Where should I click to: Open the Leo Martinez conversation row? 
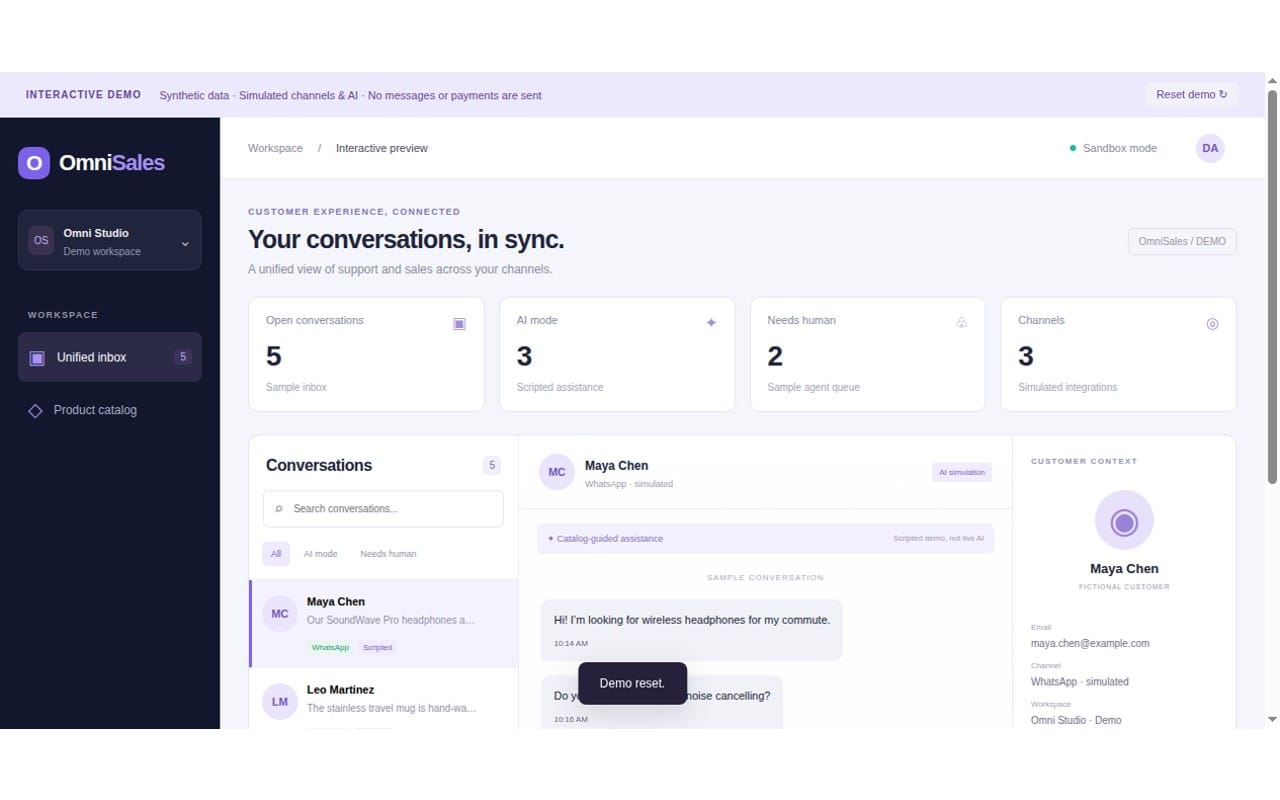(384, 699)
